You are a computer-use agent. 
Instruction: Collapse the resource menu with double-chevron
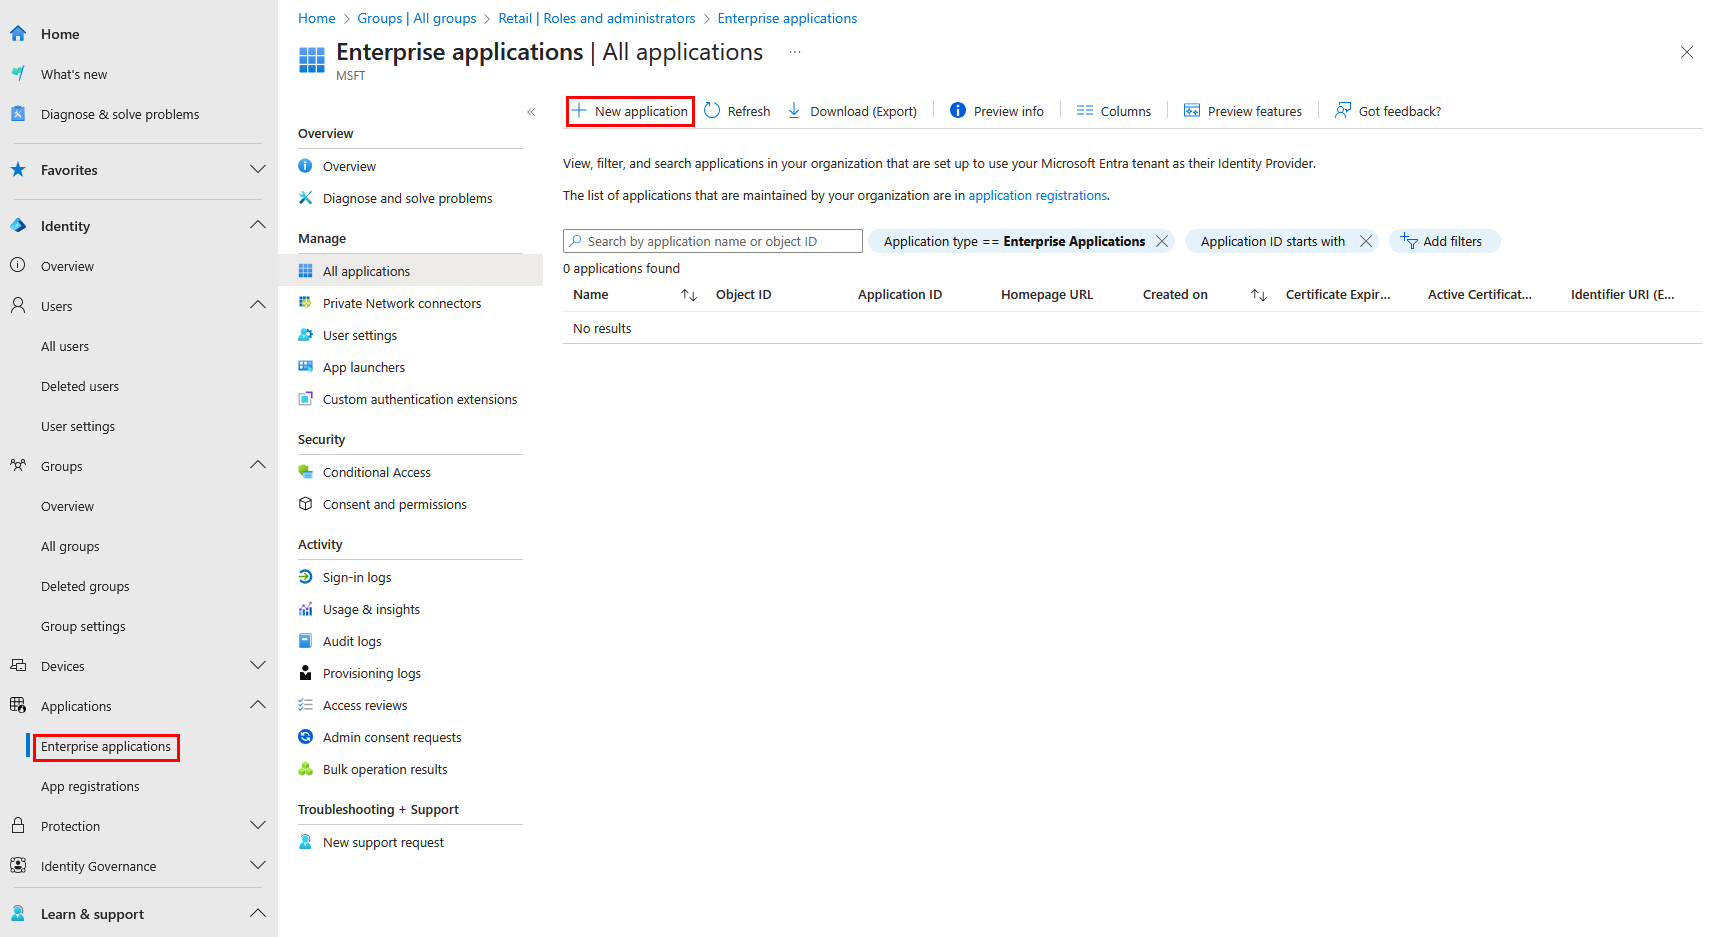click(531, 112)
